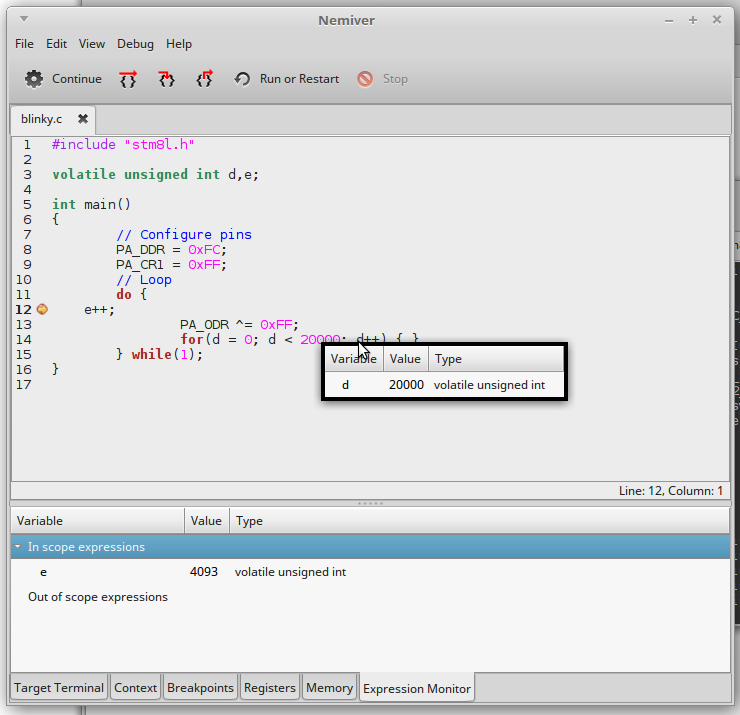Select the variable e row name
This screenshot has height=715, width=740.
tap(43, 572)
